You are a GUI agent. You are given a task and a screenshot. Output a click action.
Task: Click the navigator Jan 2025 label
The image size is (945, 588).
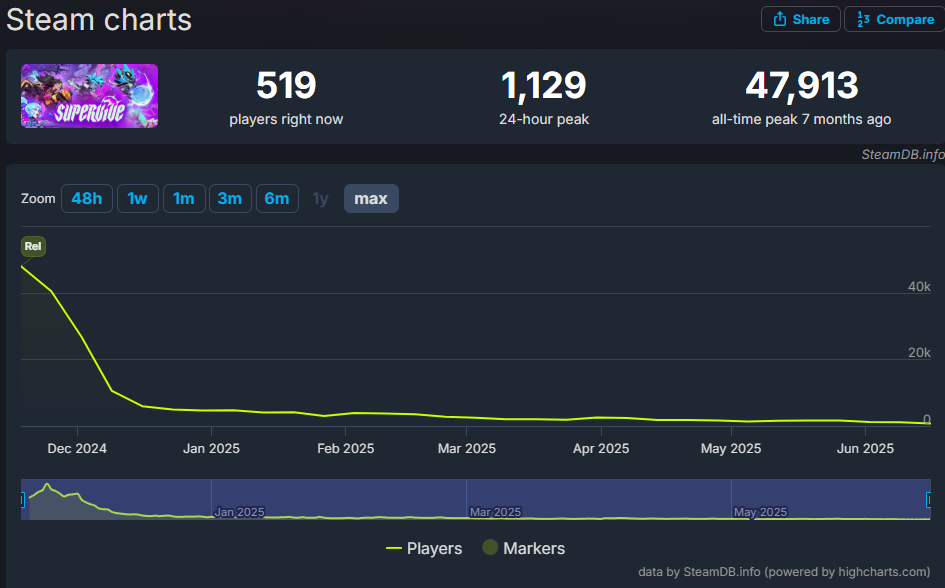239,512
